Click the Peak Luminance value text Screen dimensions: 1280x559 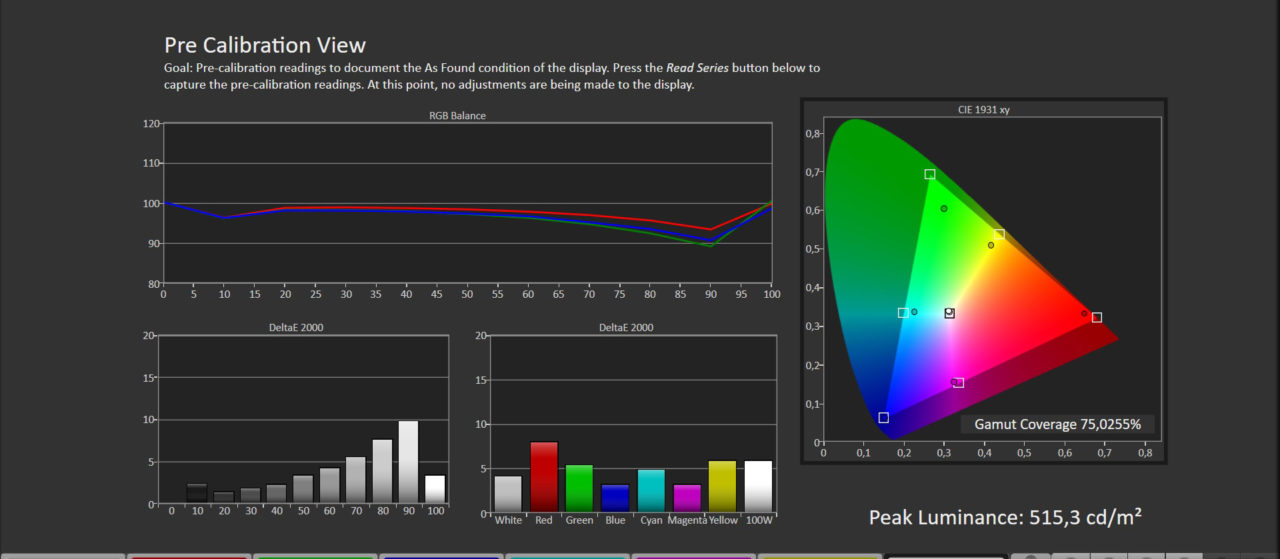click(x=1005, y=517)
